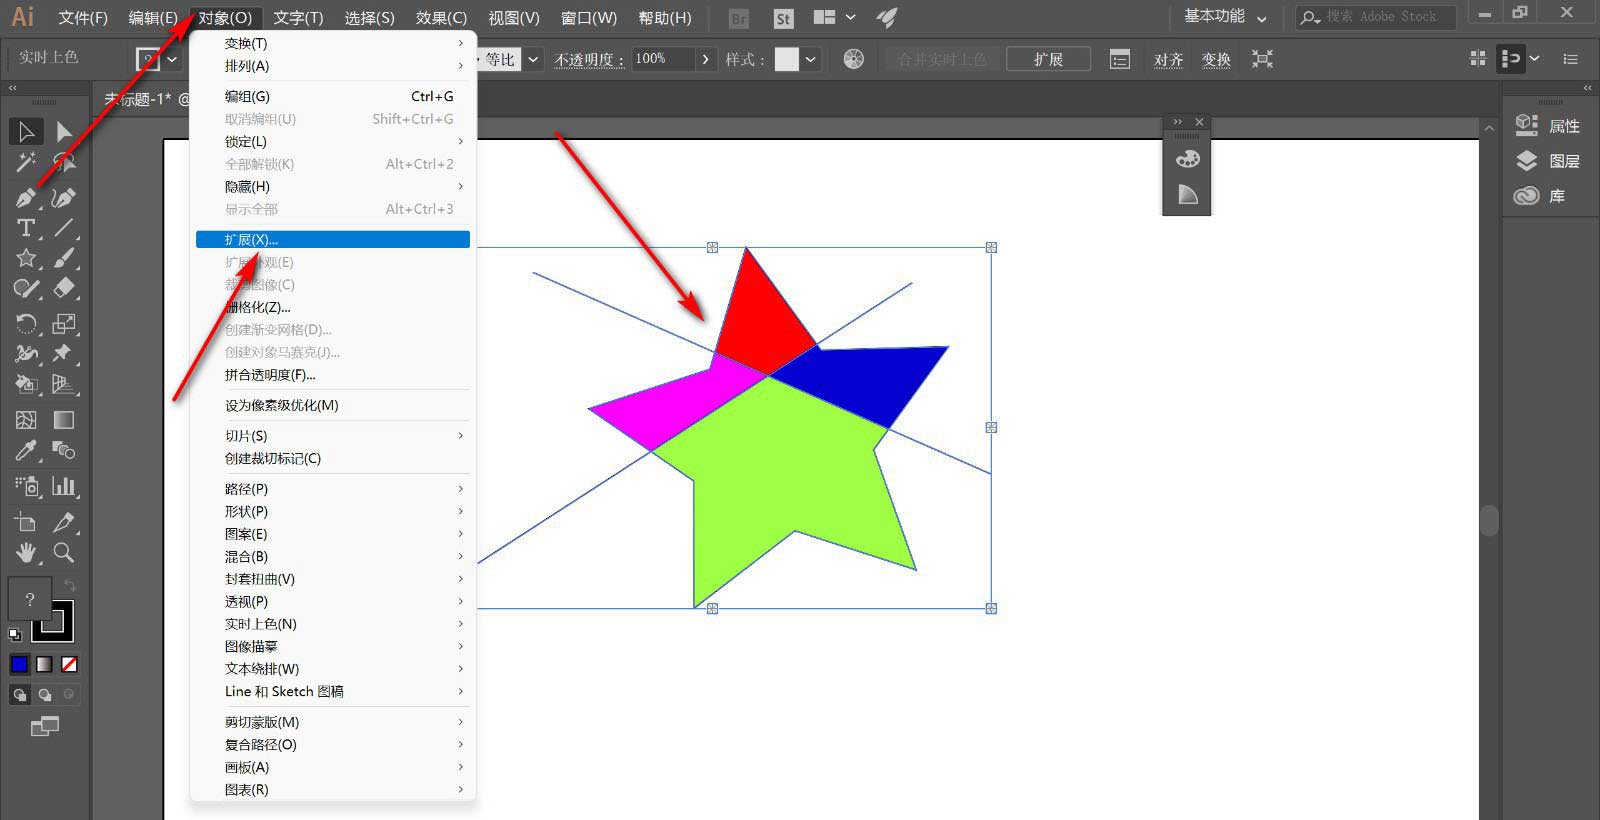Viewport: 1600px width, 820px height.
Task: Expand the 不透明度 opacity slider arrow
Action: tap(706, 60)
